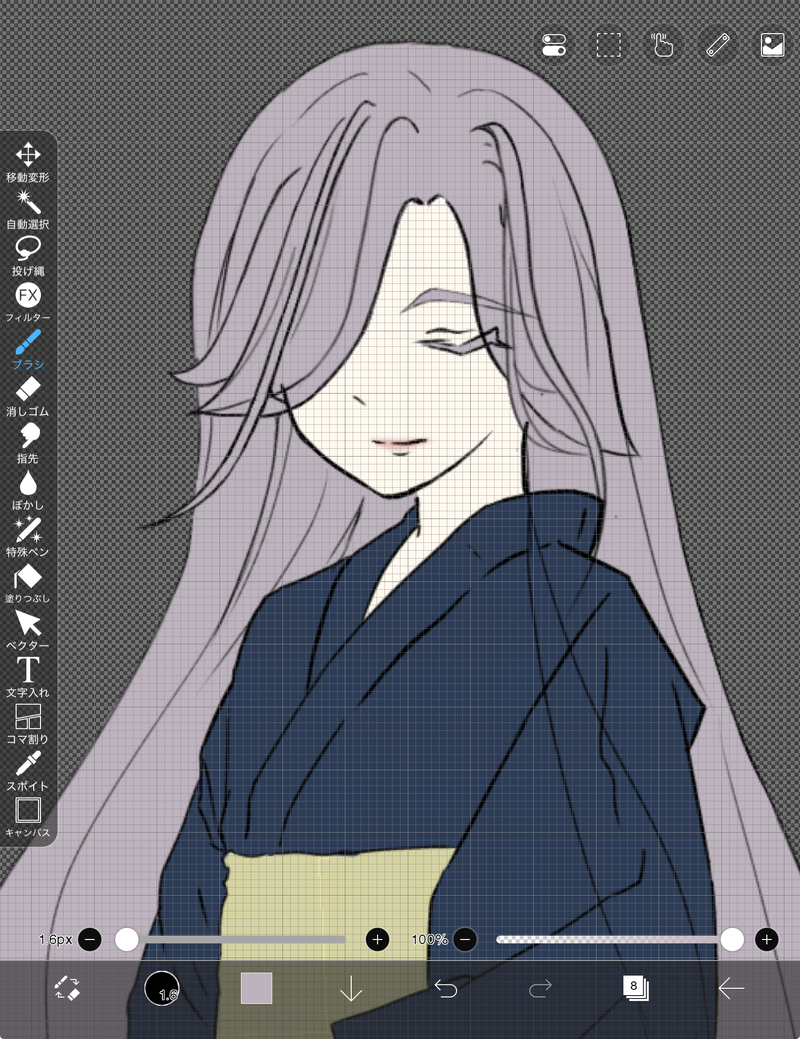
Task: Open the view settings toggle switches icon
Action: point(554,45)
